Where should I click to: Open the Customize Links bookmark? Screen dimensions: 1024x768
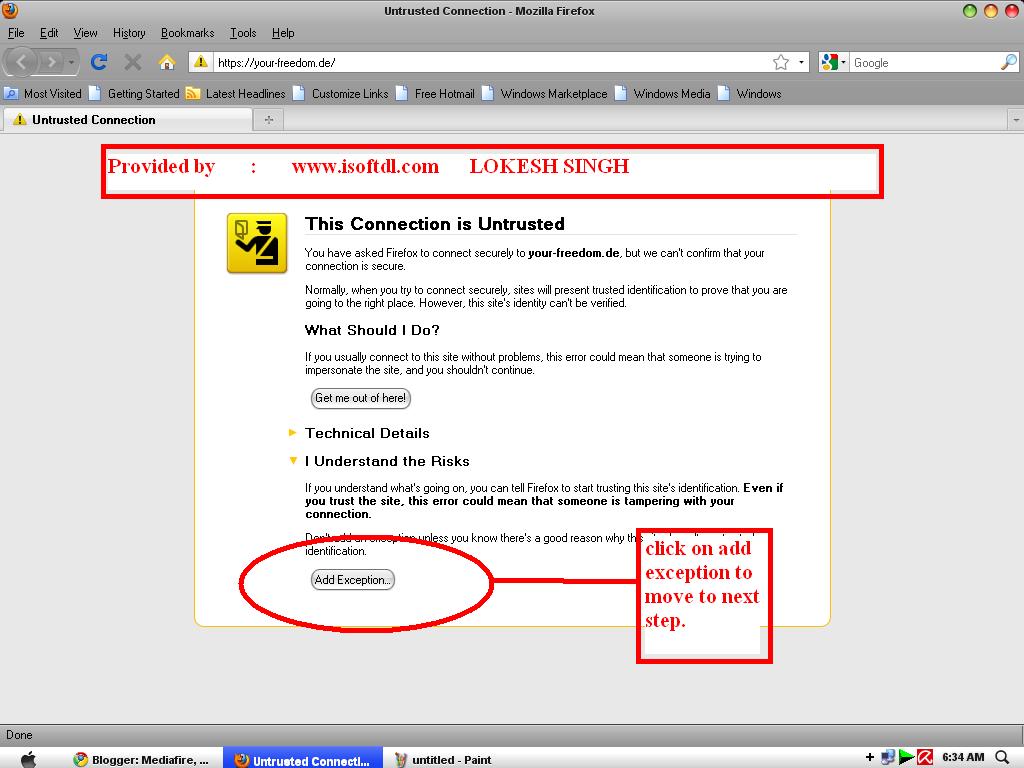pos(341,93)
